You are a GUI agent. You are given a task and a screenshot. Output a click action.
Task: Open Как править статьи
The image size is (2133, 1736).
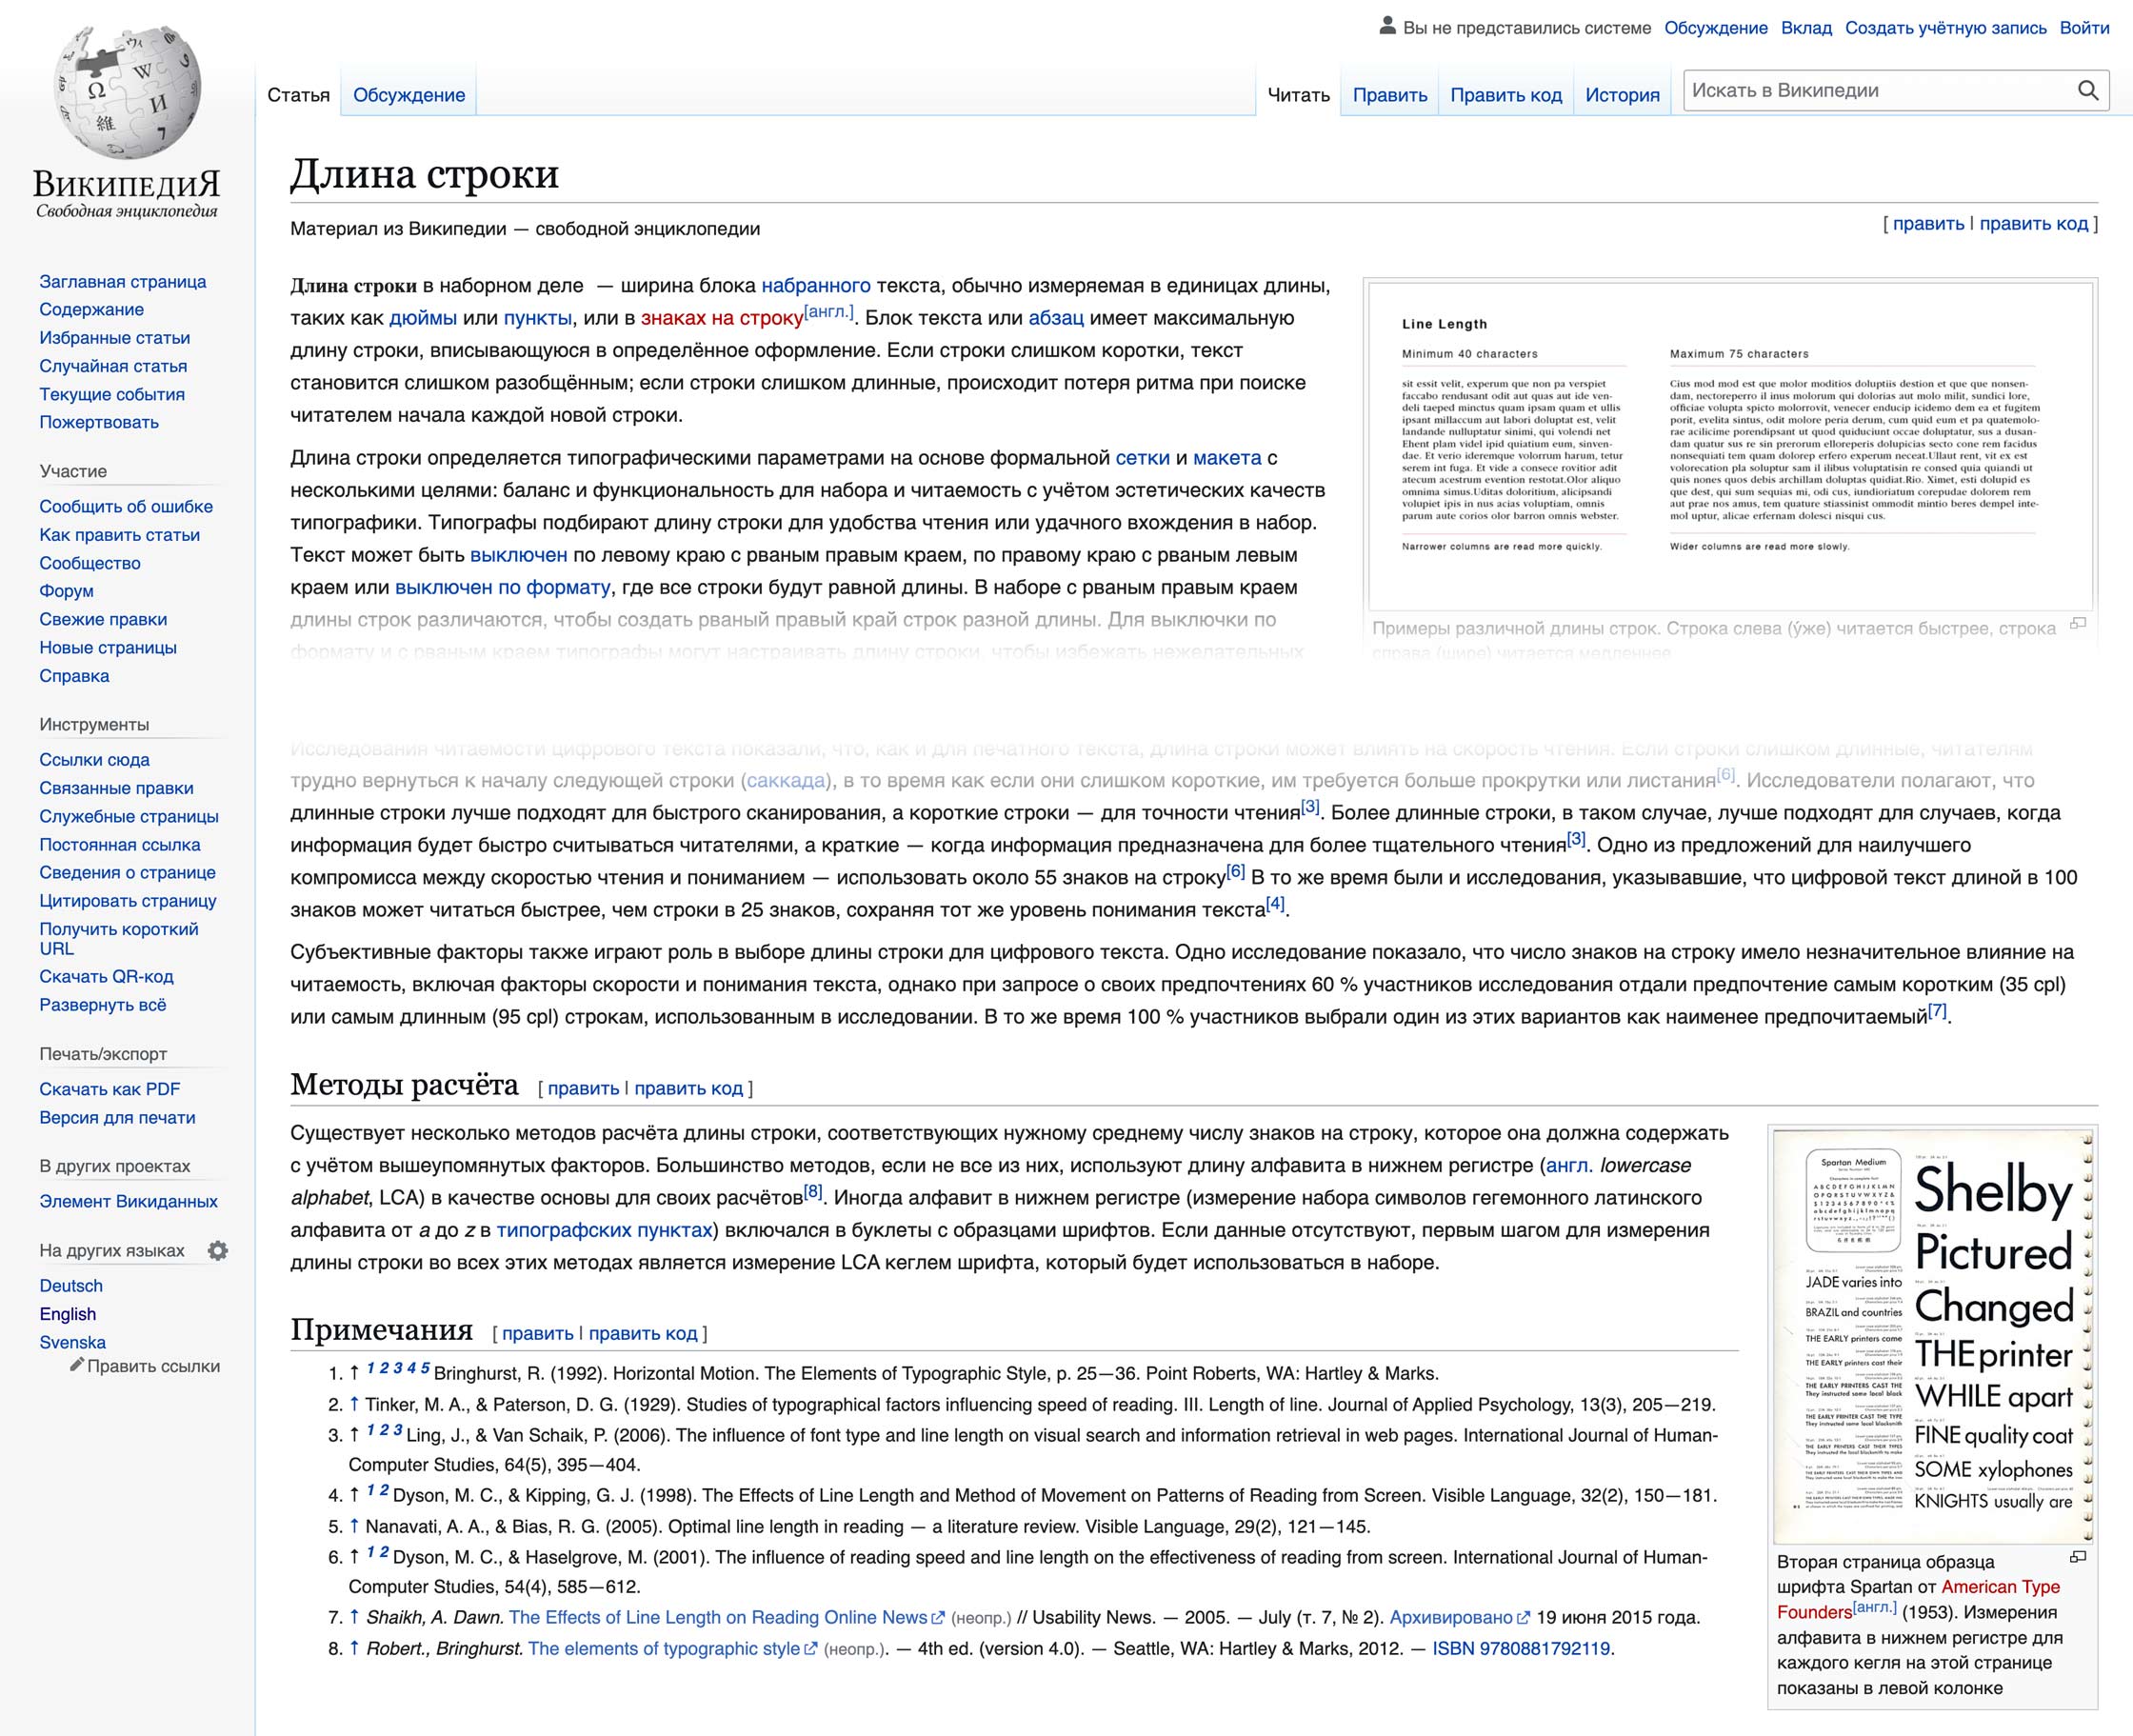point(119,534)
